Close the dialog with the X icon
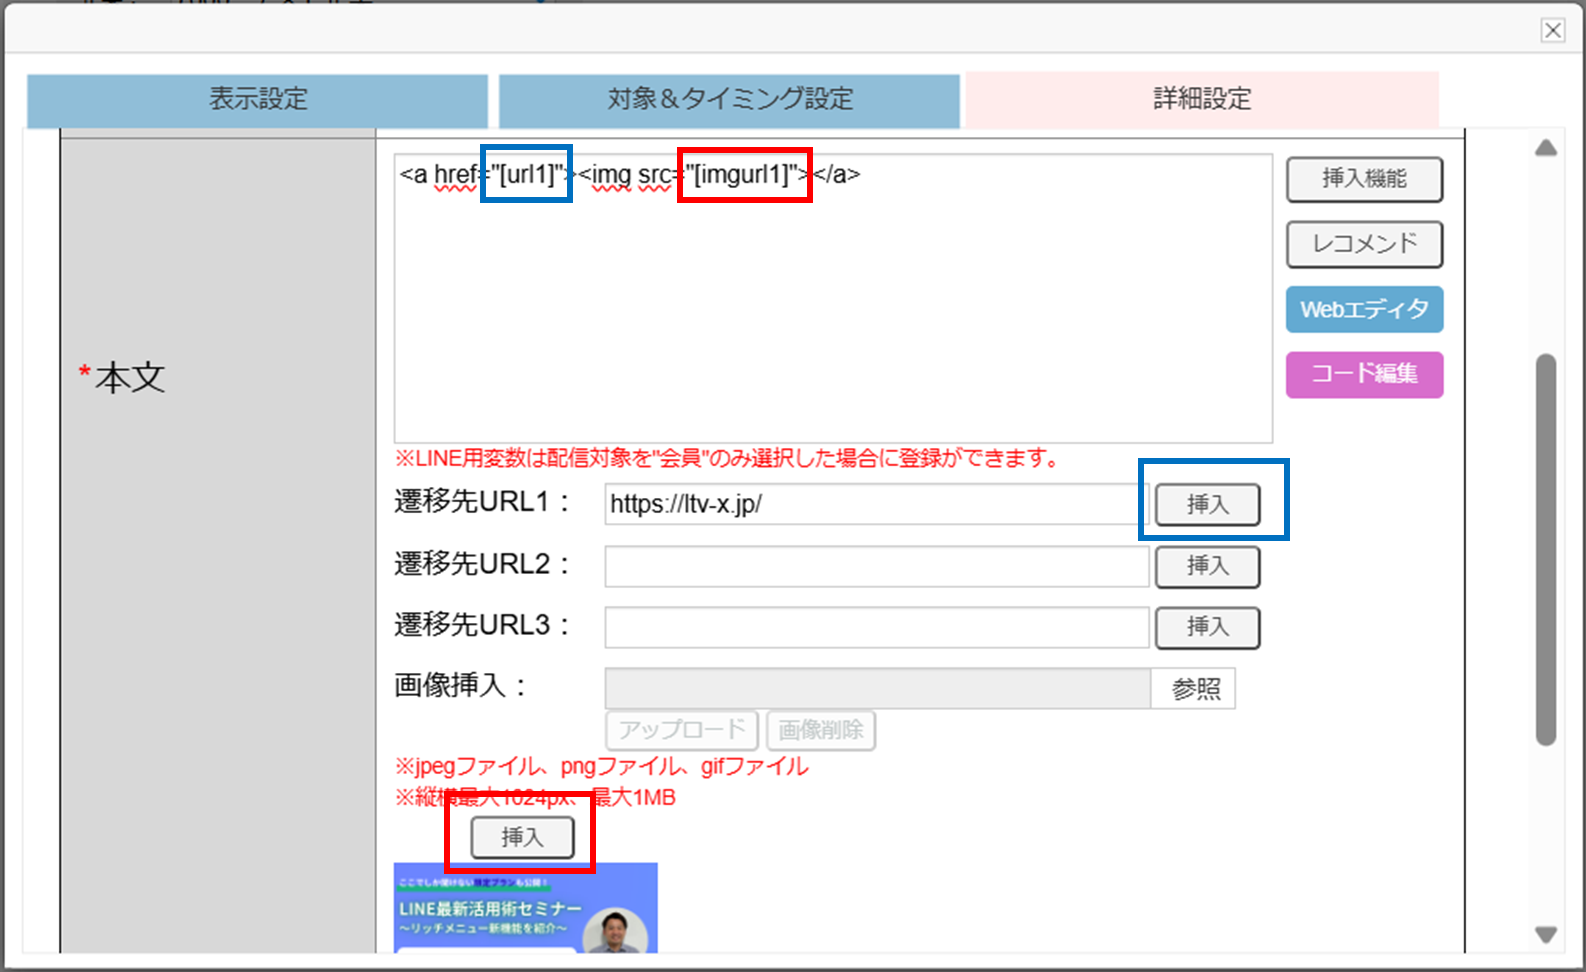This screenshot has width=1586, height=972. tap(1552, 30)
